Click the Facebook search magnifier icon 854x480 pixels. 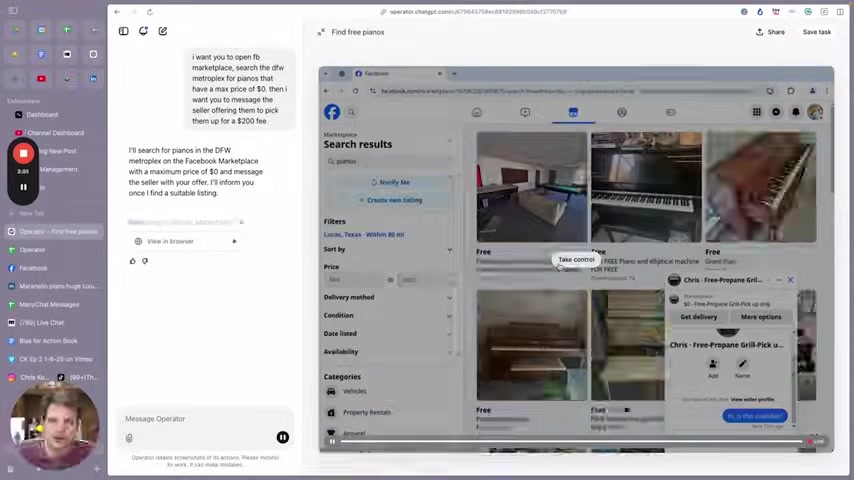[352, 112]
